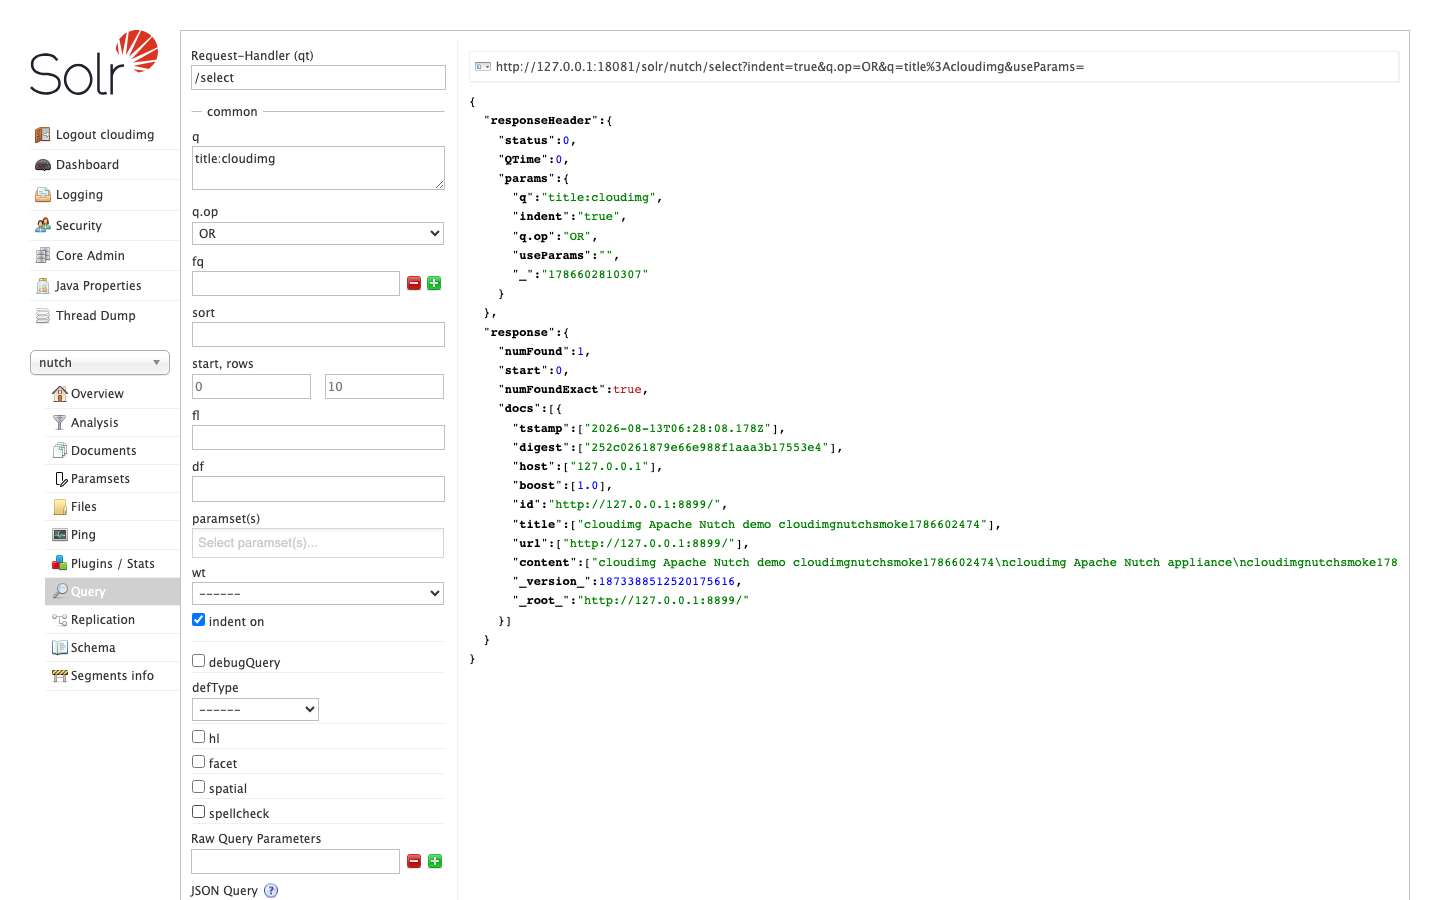Open the q.op dropdown showing OR
Screen dimensions: 1440x900
(318, 233)
